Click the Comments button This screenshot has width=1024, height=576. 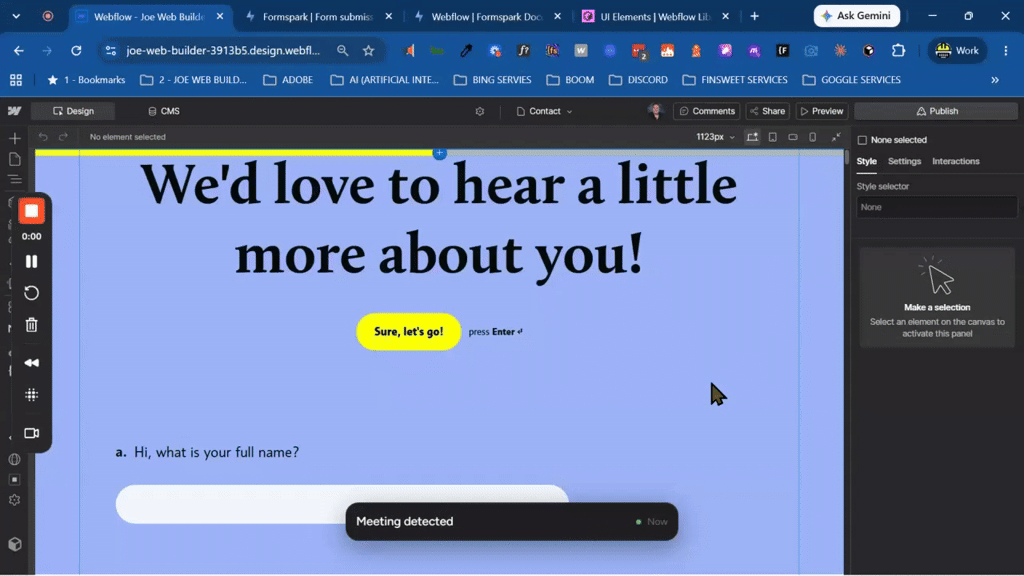707,111
